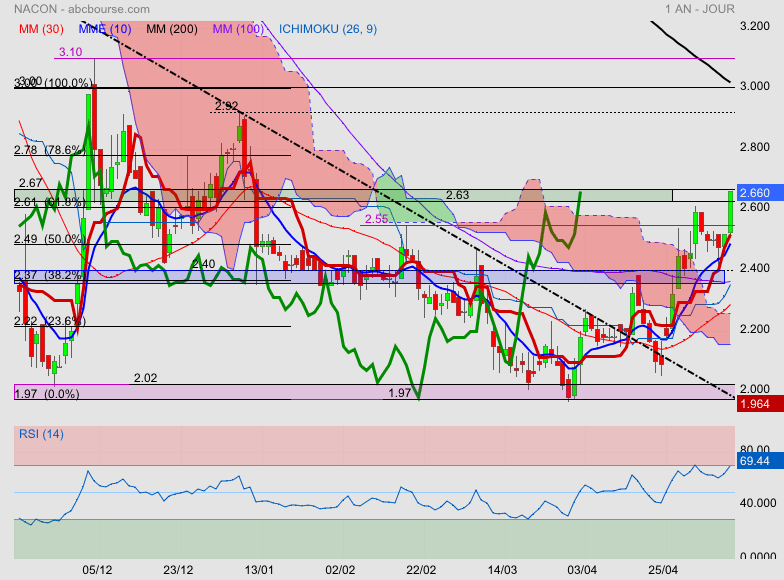Click the 40.000 RSI axis value
Image resolution: width=784 pixels, height=580 pixels.
pos(758,503)
